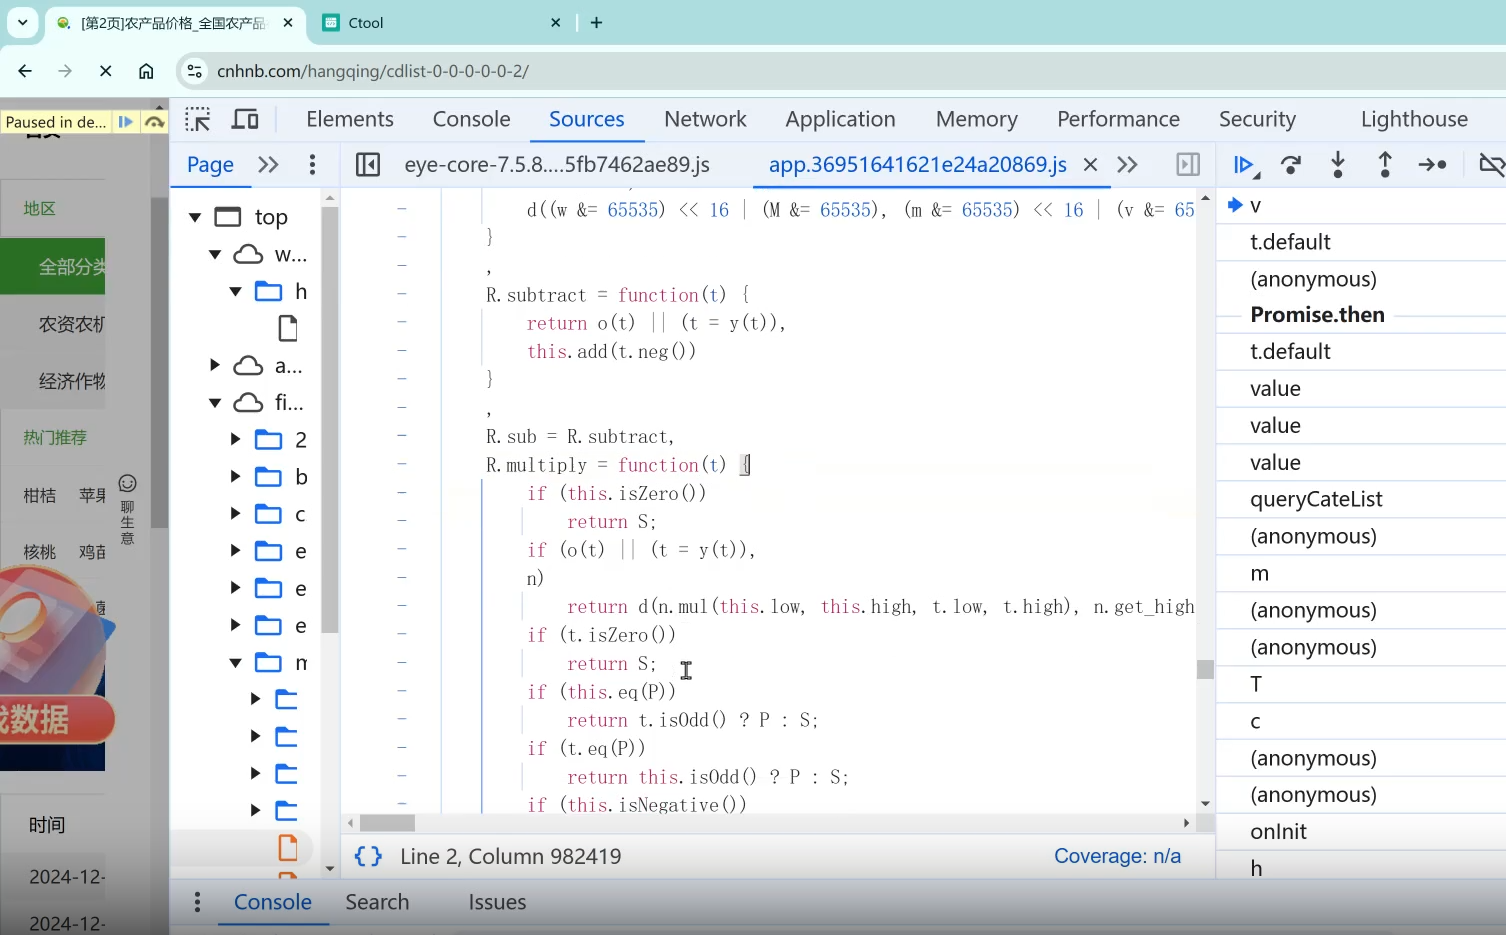Click the step over next function icon
The image size is (1506, 935).
point(1291,165)
